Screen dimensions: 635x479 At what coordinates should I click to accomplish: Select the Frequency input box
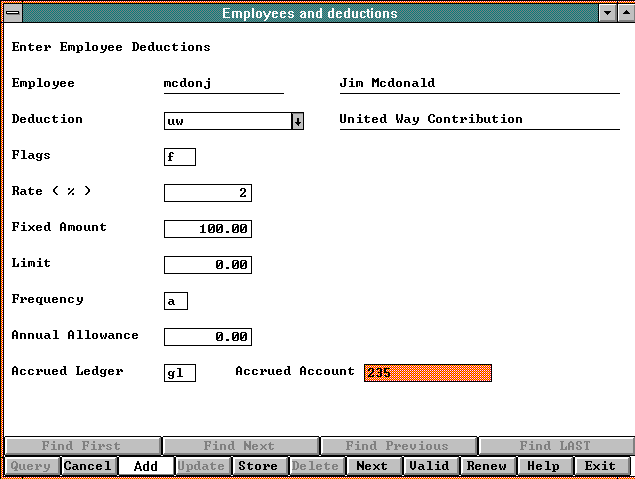pos(175,301)
